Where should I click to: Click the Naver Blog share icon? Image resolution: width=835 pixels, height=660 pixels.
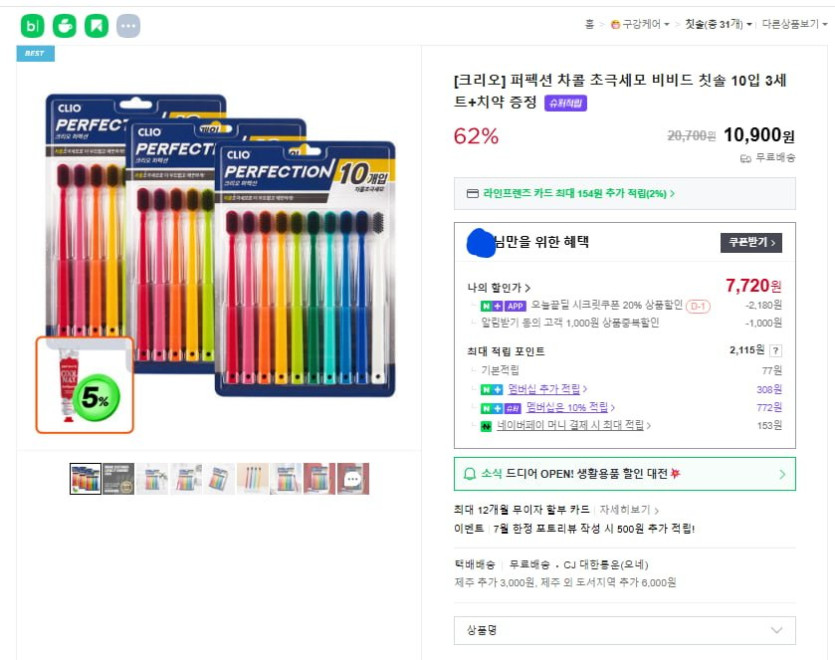pyautogui.click(x=32, y=26)
